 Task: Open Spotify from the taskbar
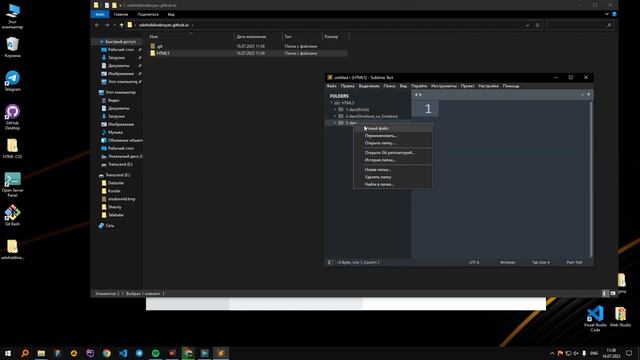point(156,353)
